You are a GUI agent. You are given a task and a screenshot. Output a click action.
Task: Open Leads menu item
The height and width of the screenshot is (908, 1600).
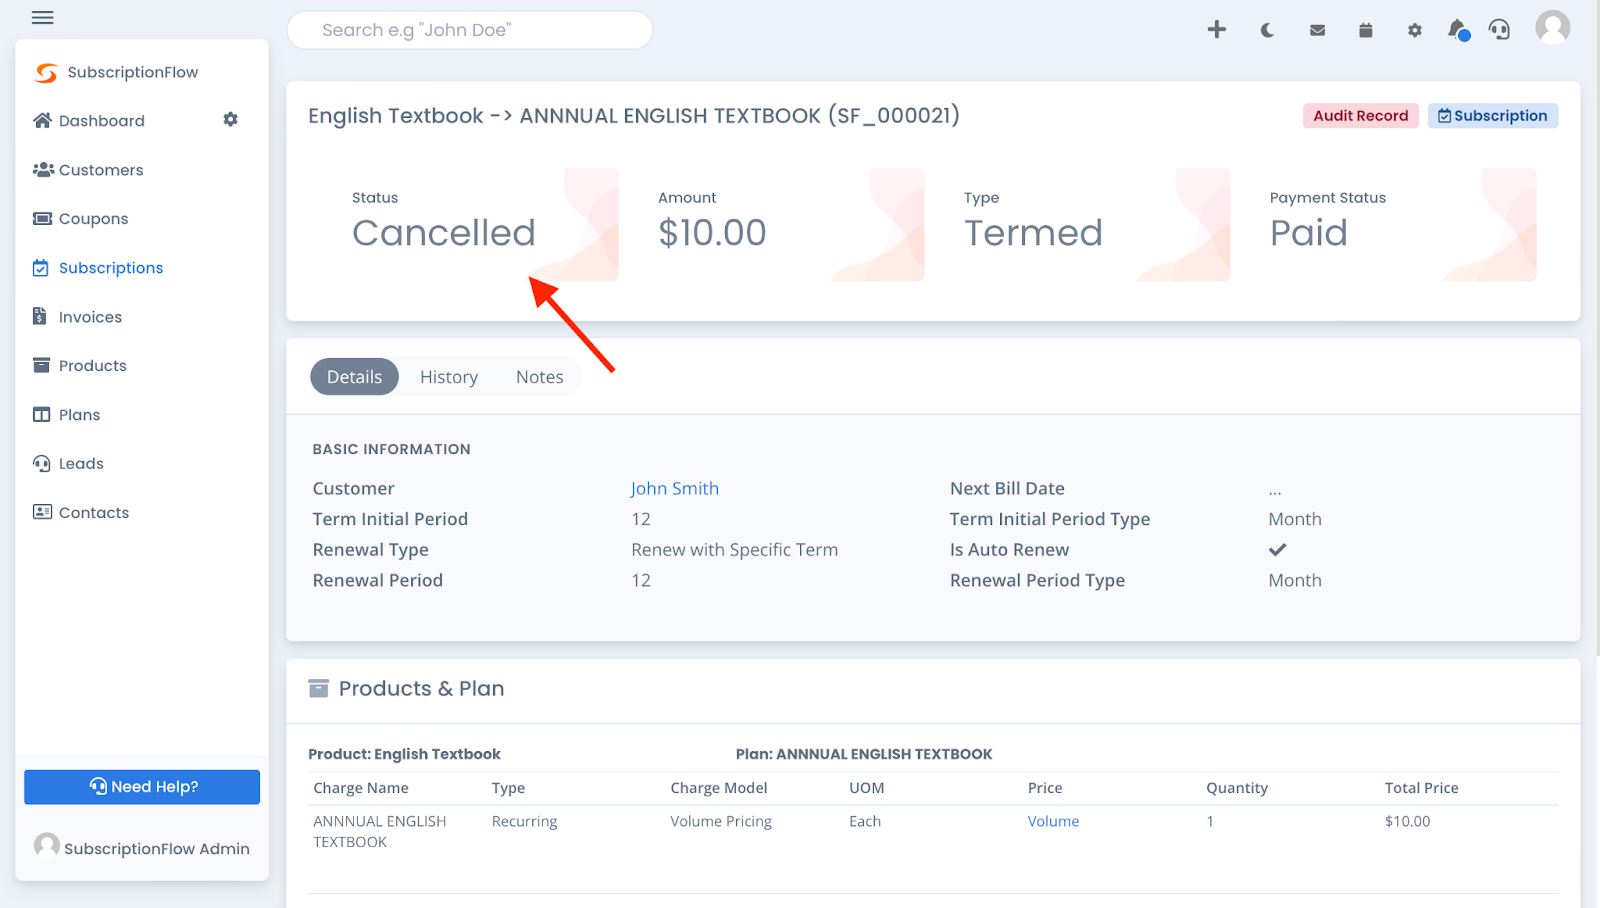tap(81, 464)
